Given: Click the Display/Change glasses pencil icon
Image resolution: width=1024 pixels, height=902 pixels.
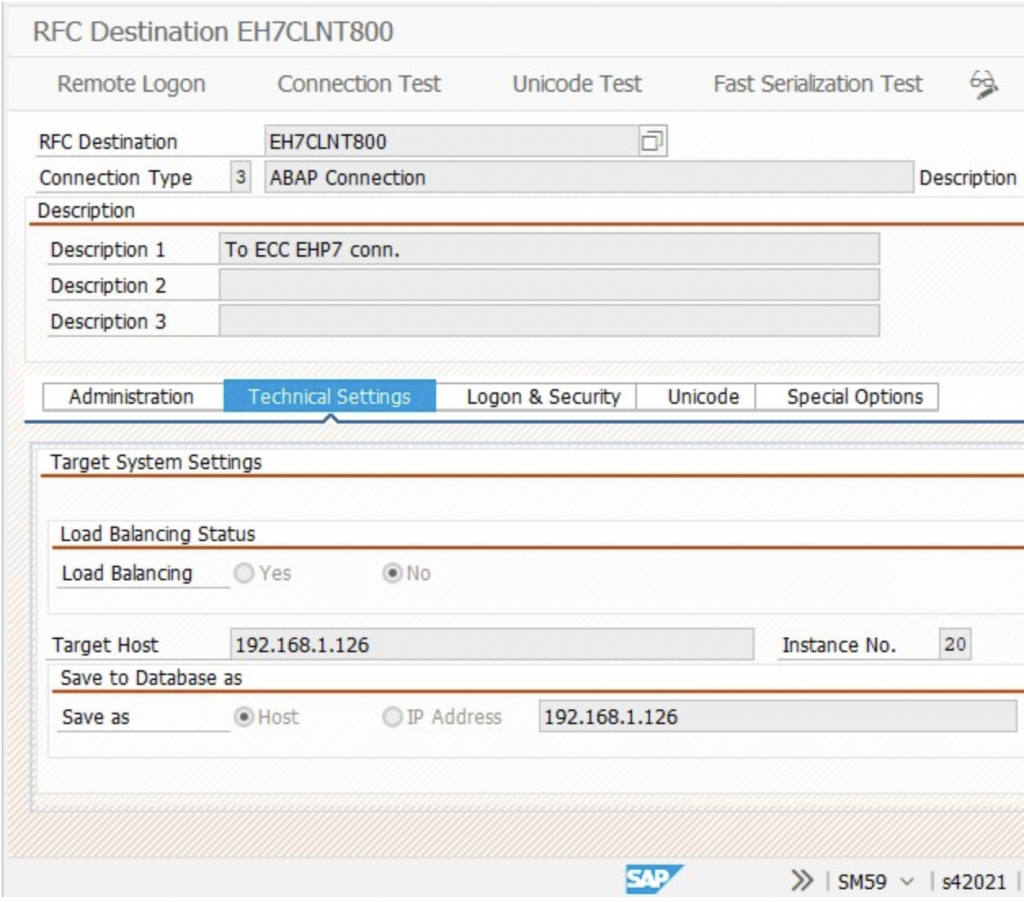Looking at the screenshot, I should click(984, 85).
